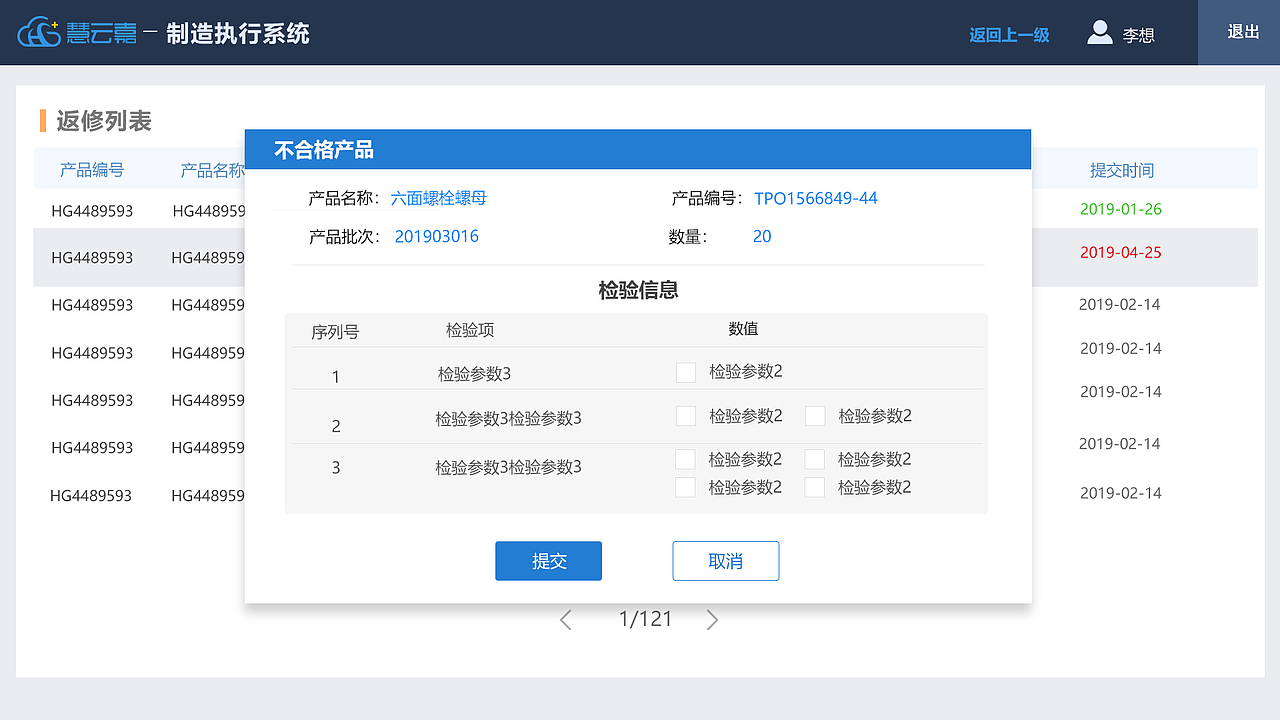Click the 取消 cancel button
This screenshot has height=720, width=1280.
(726, 561)
